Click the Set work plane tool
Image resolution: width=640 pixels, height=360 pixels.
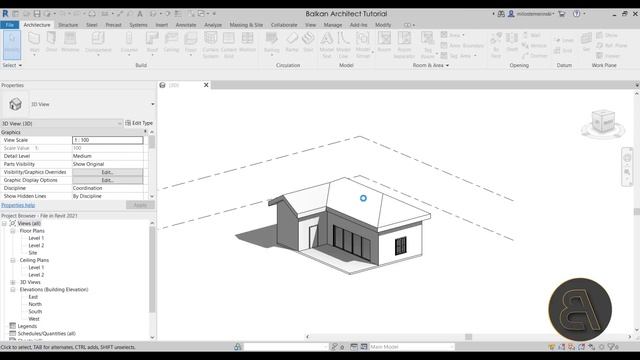586,42
